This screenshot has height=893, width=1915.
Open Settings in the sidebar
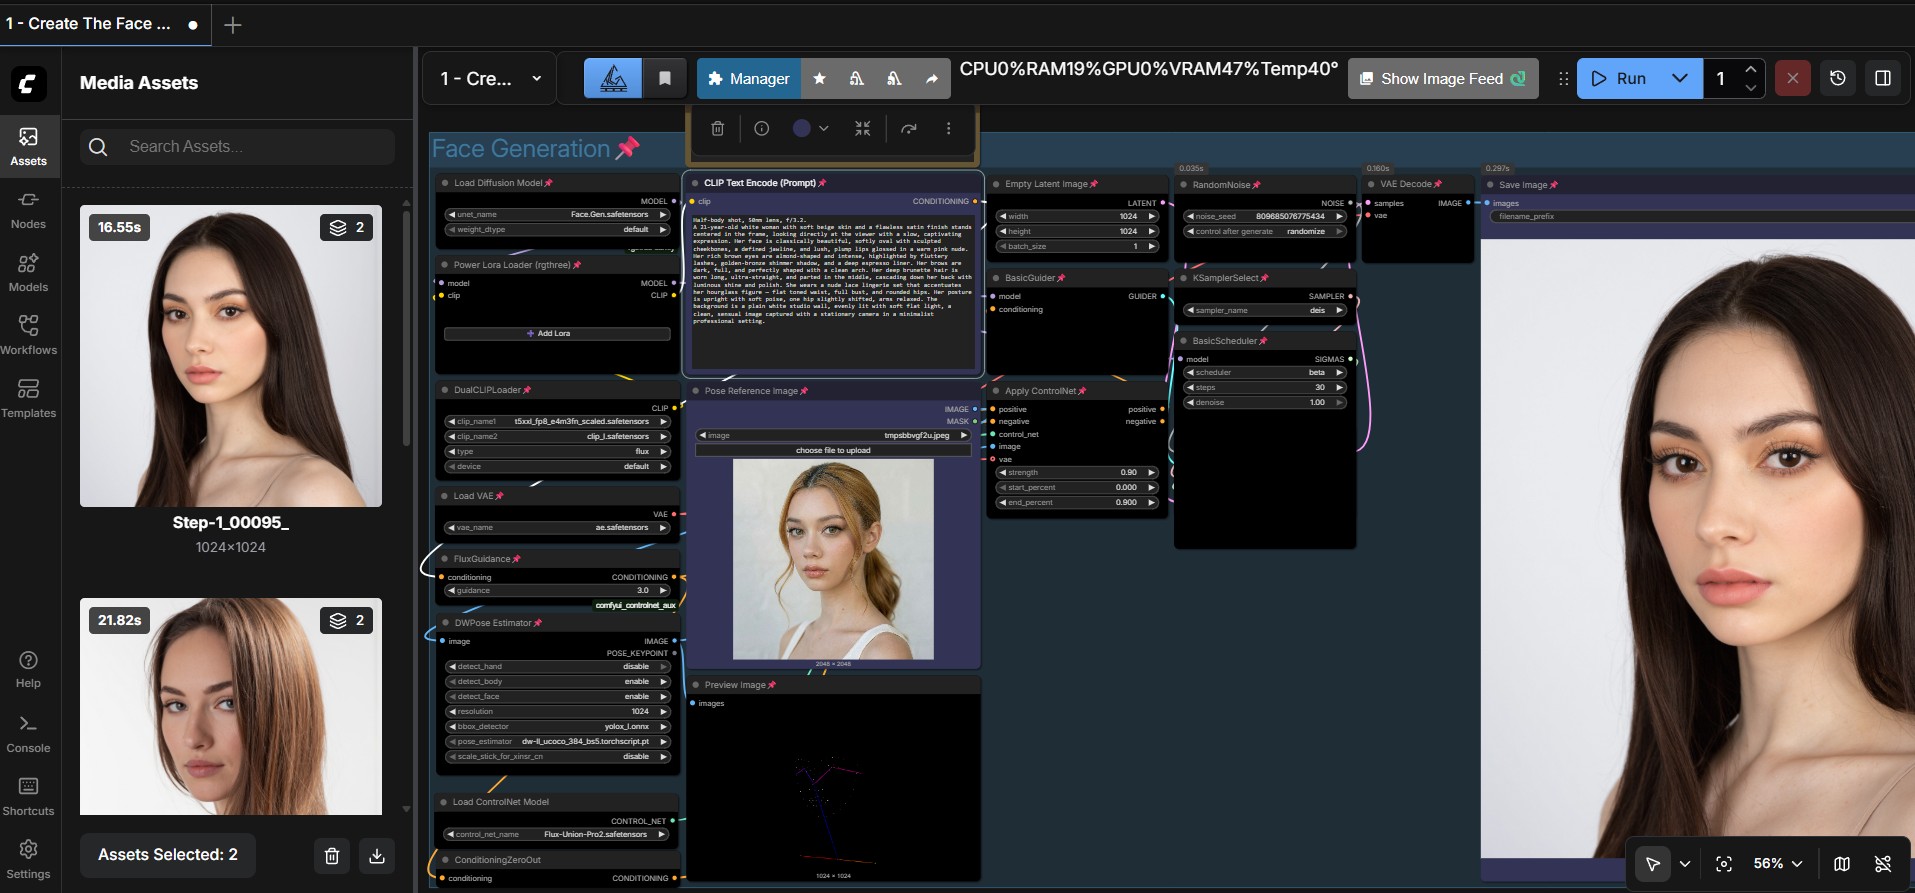(28, 860)
